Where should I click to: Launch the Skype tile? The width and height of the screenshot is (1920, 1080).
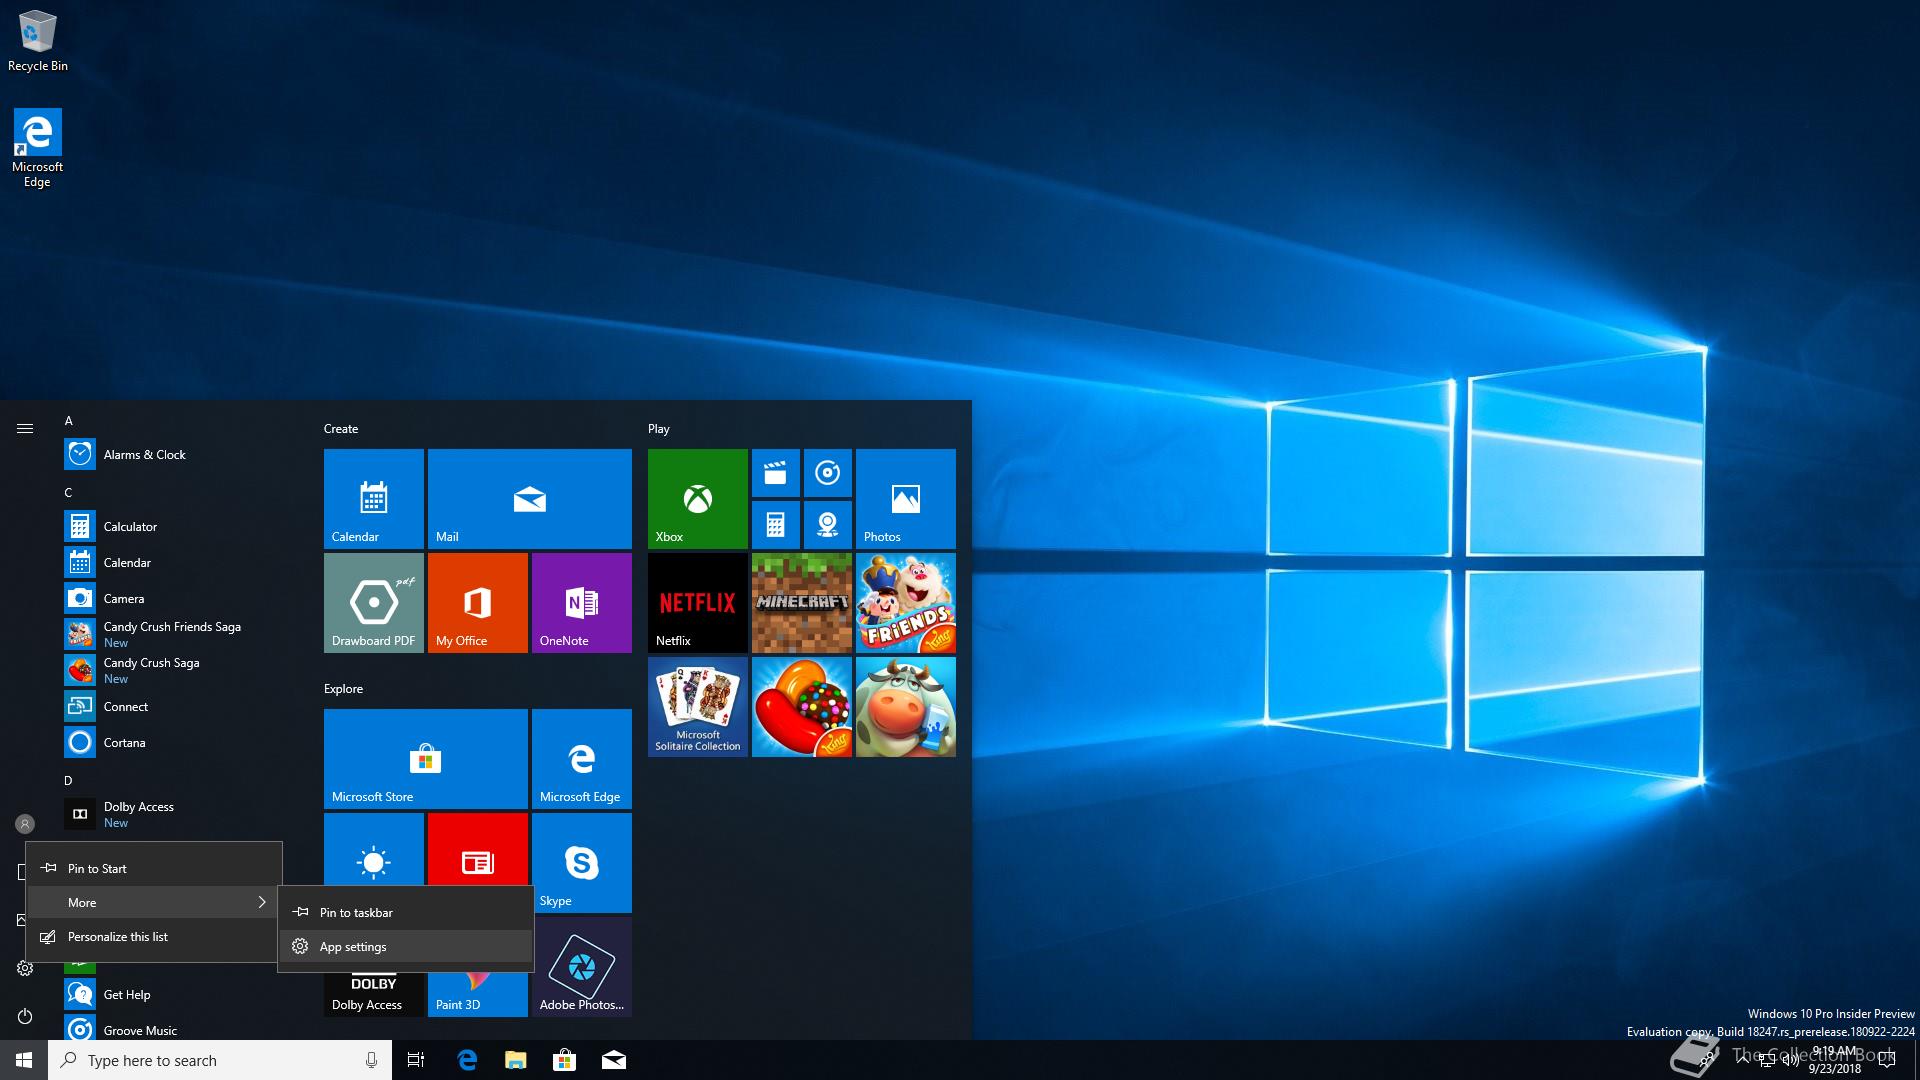581,862
